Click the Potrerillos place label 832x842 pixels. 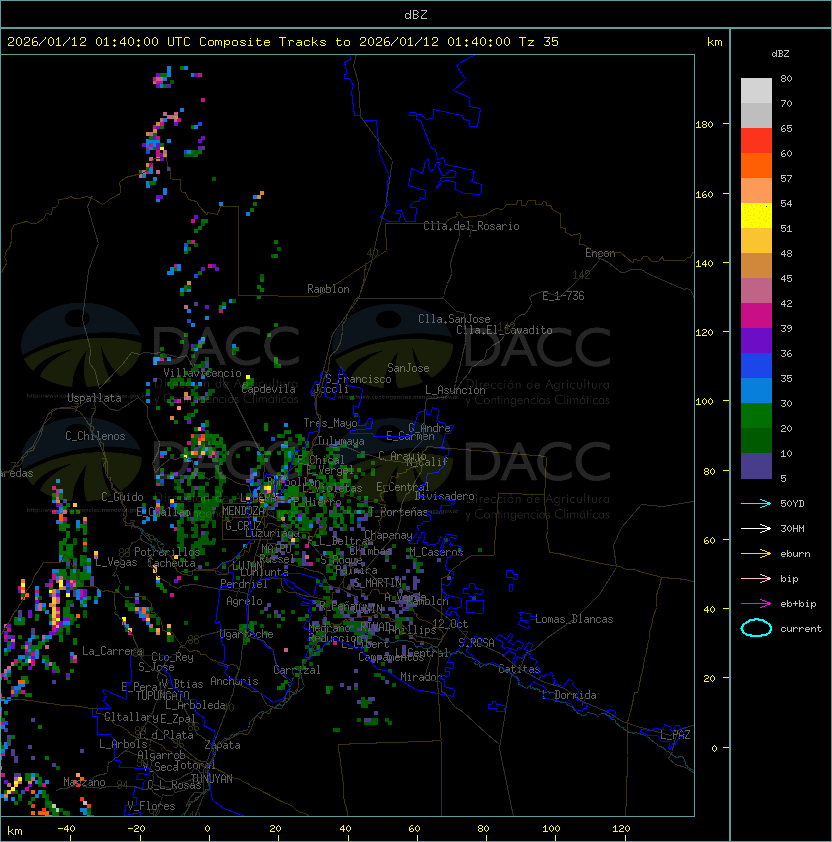point(167,552)
